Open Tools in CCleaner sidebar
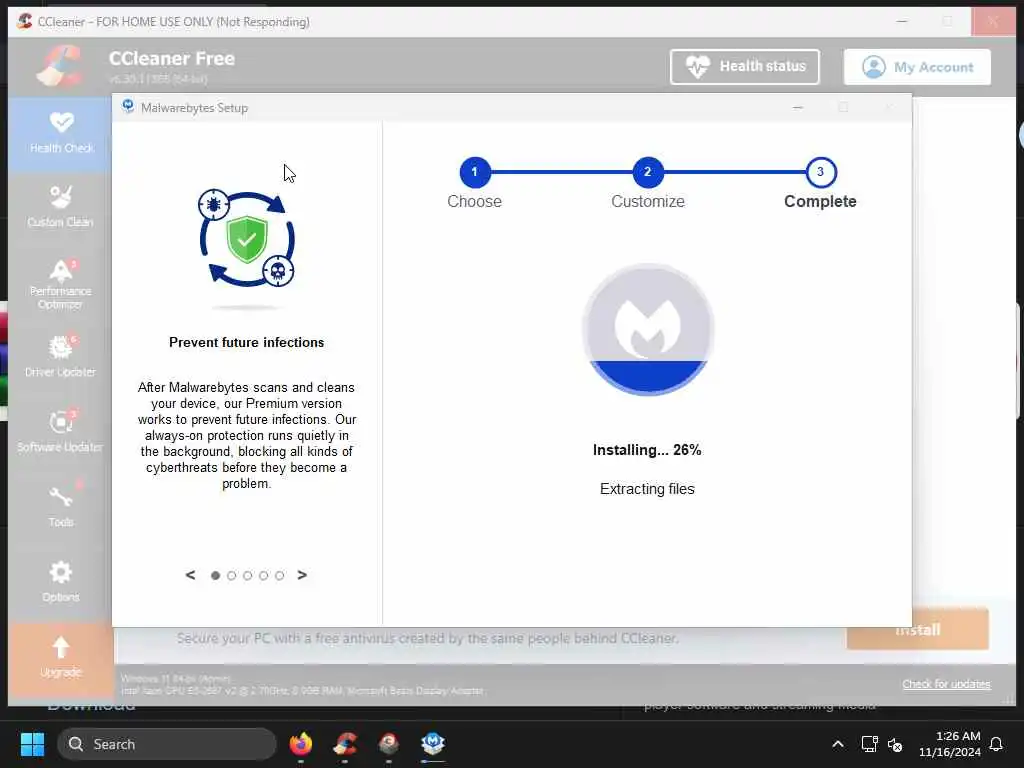Viewport: 1024px width, 768px height. [x=61, y=506]
